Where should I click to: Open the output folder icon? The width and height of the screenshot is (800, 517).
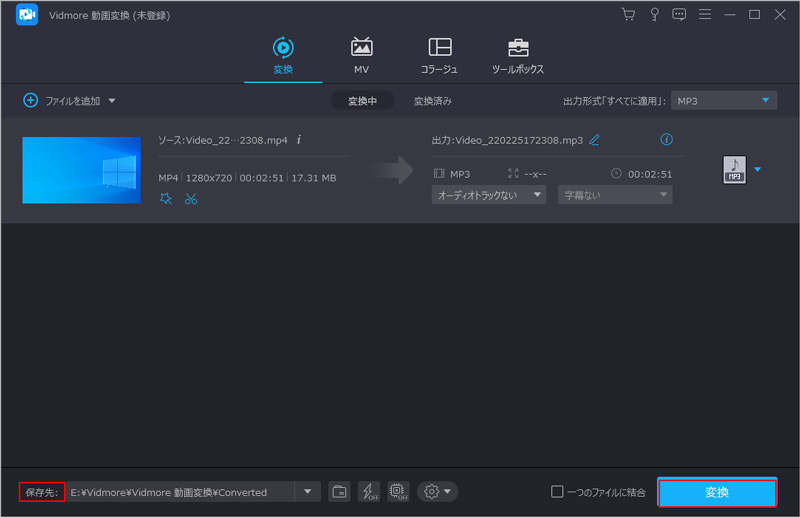[x=339, y=492]
